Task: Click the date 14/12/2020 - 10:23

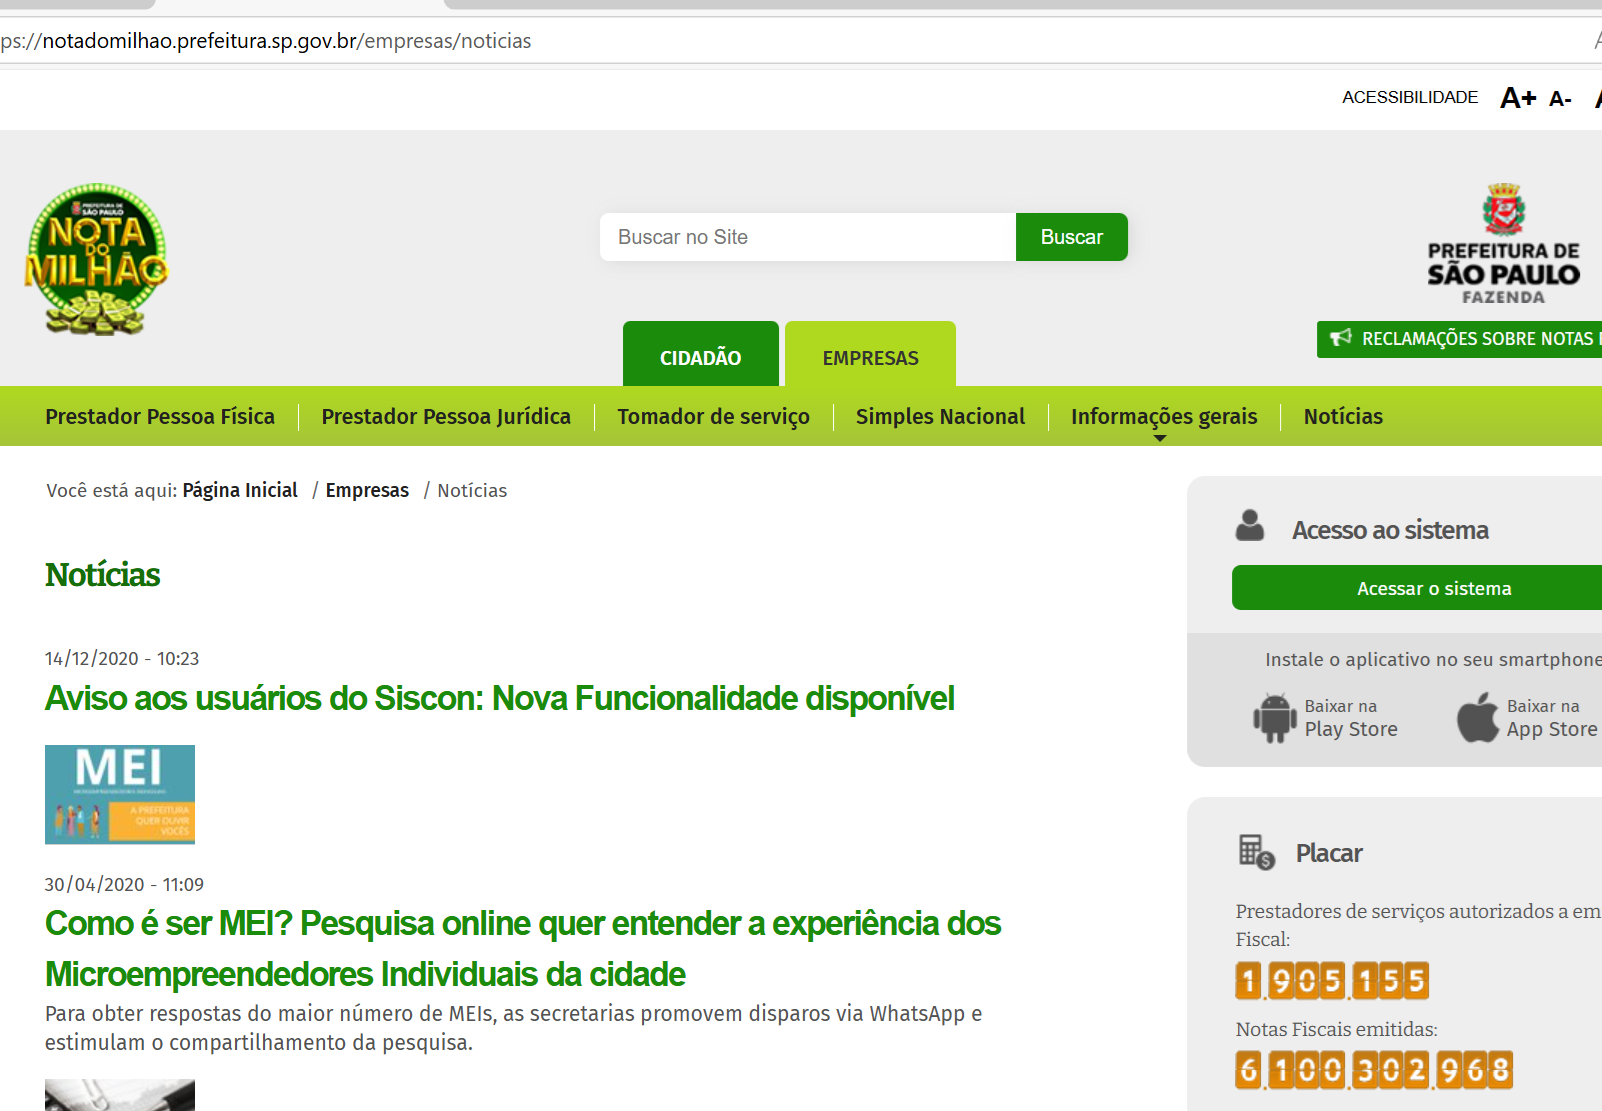Action: [x=122, y=659]
